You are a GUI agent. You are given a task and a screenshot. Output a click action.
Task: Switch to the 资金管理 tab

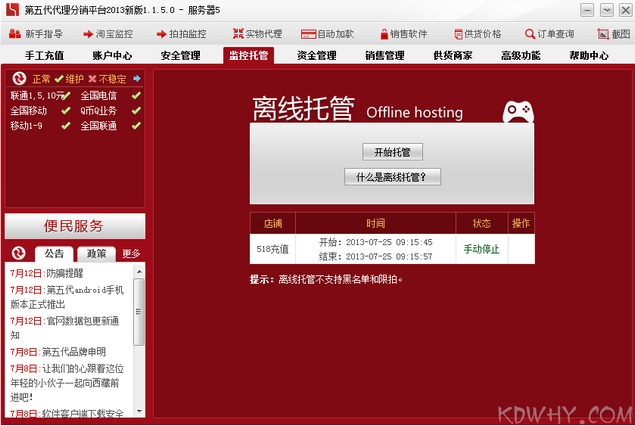click(316, 56)
